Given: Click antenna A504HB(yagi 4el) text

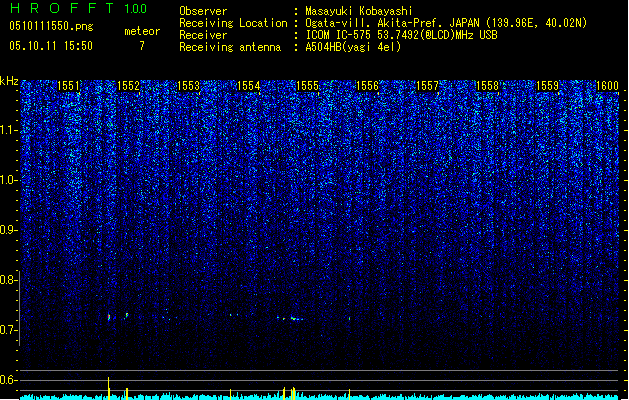Looking at the screenshot, I should coord(353,47).
